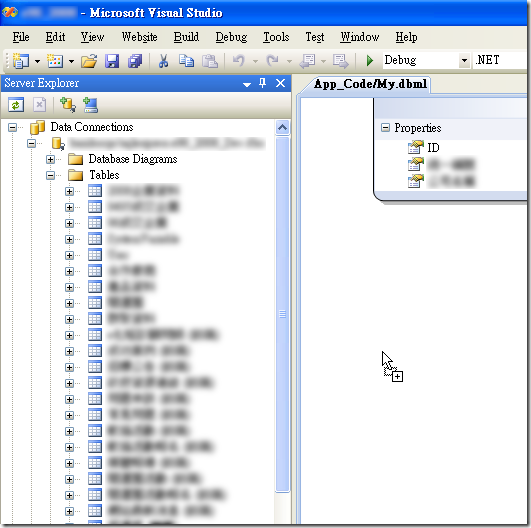This screenshot has height=528, width=531.
Task: Click the Cut scissors icon
Action: pyautogui.click(x=164, y=61)
